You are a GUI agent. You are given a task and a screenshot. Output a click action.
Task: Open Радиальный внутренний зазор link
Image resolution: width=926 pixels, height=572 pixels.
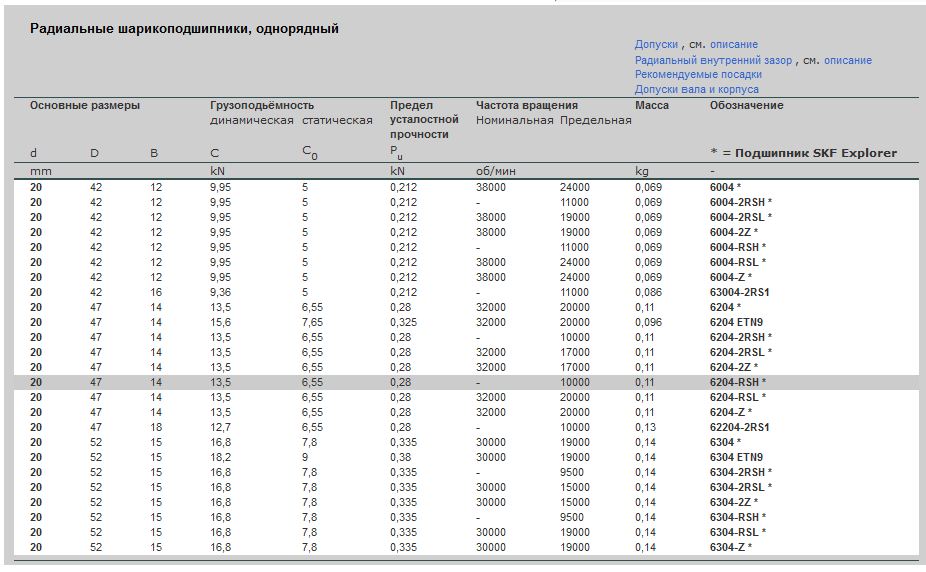[x=713, y=60]
